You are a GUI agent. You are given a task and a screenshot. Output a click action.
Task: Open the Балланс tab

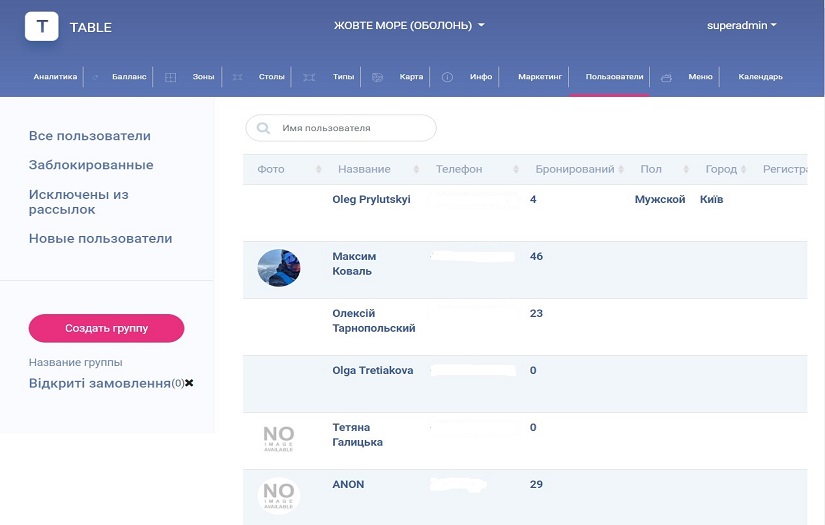coord(129,77)
